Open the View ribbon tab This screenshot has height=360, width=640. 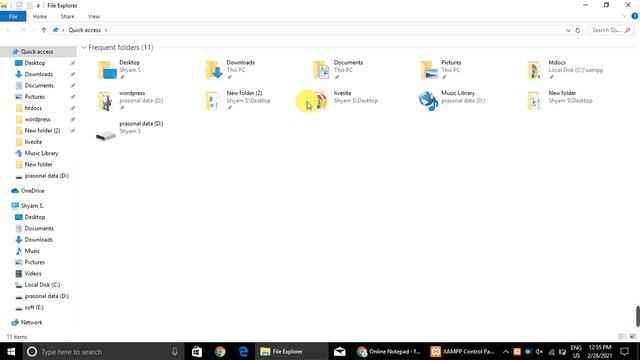click(94, 16)
